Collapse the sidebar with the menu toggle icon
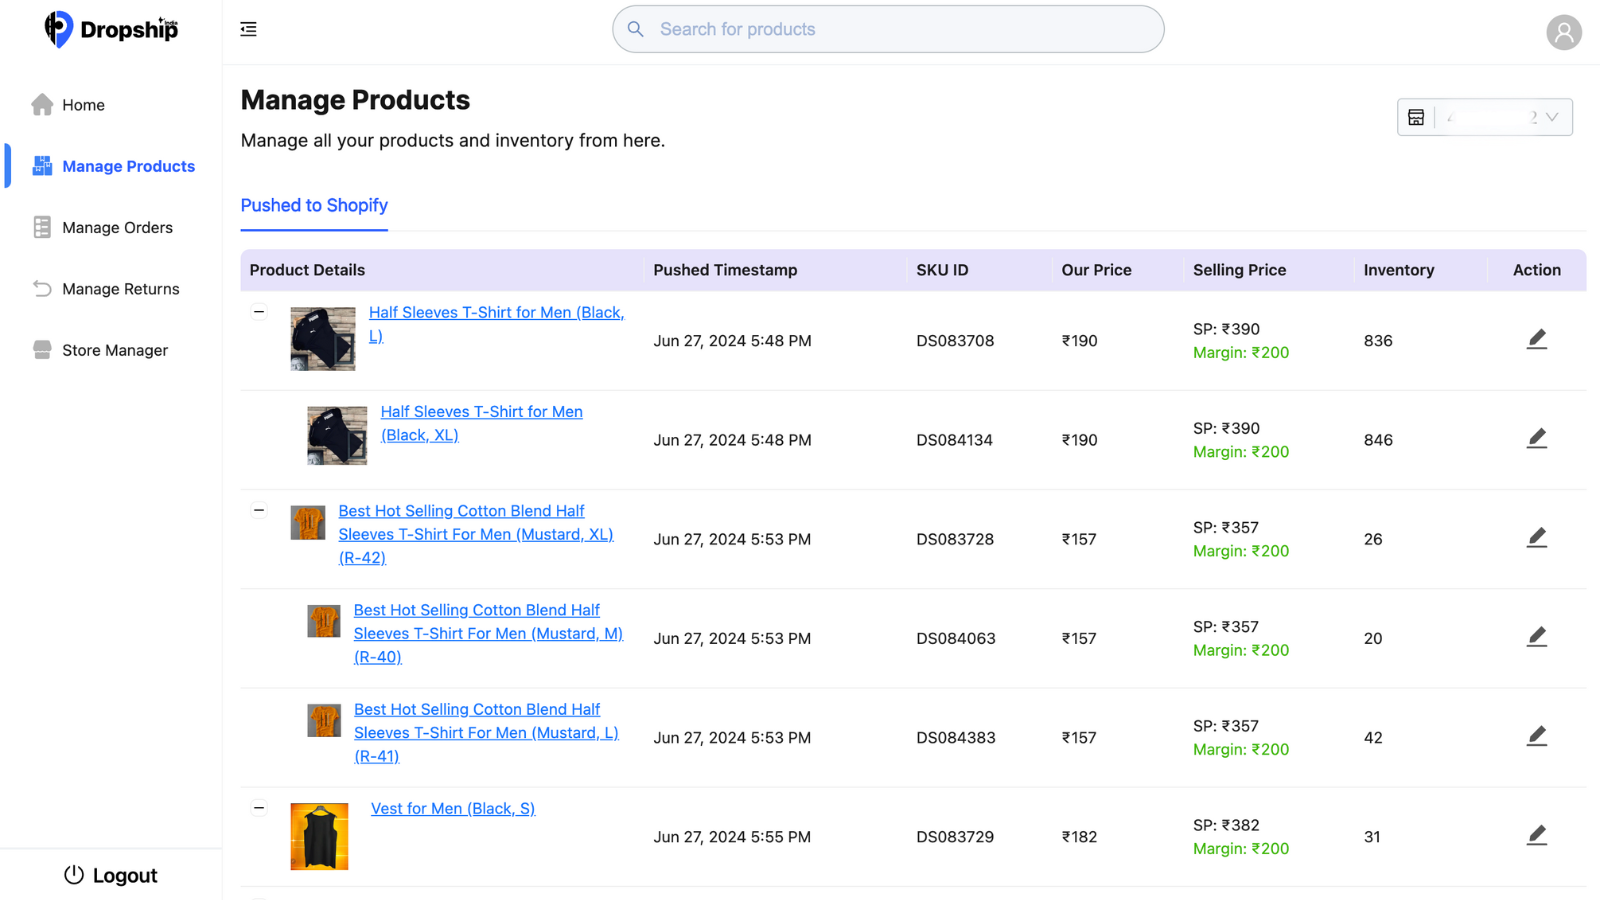1600x900 pixels. 248,29
